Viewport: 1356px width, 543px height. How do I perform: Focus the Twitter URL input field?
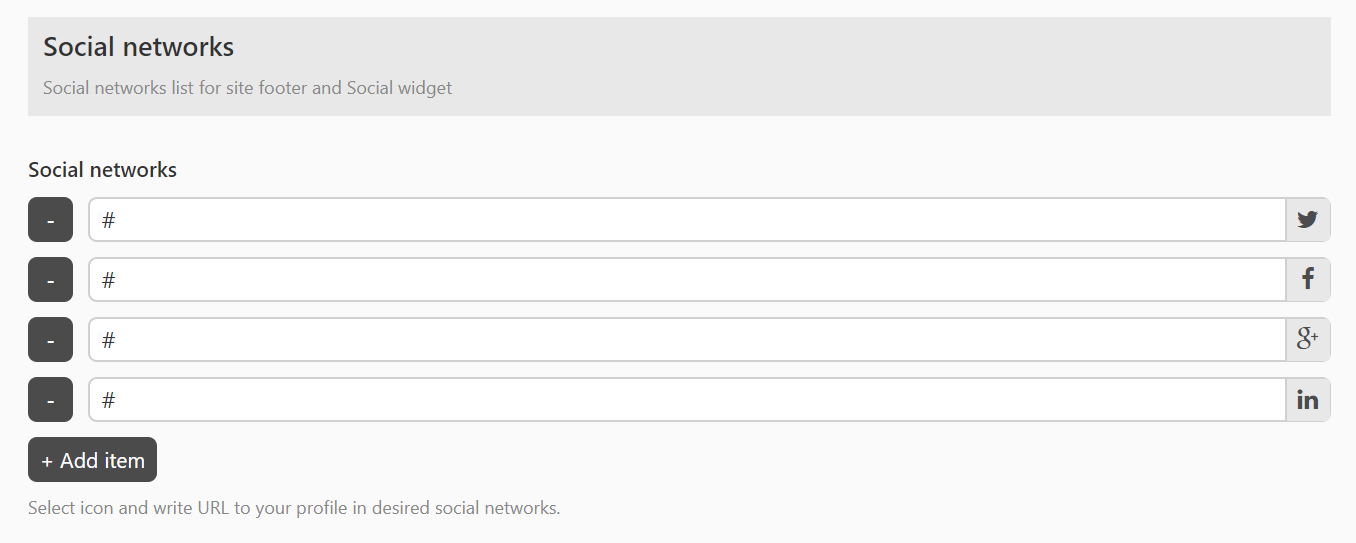[x=686, y=220]
